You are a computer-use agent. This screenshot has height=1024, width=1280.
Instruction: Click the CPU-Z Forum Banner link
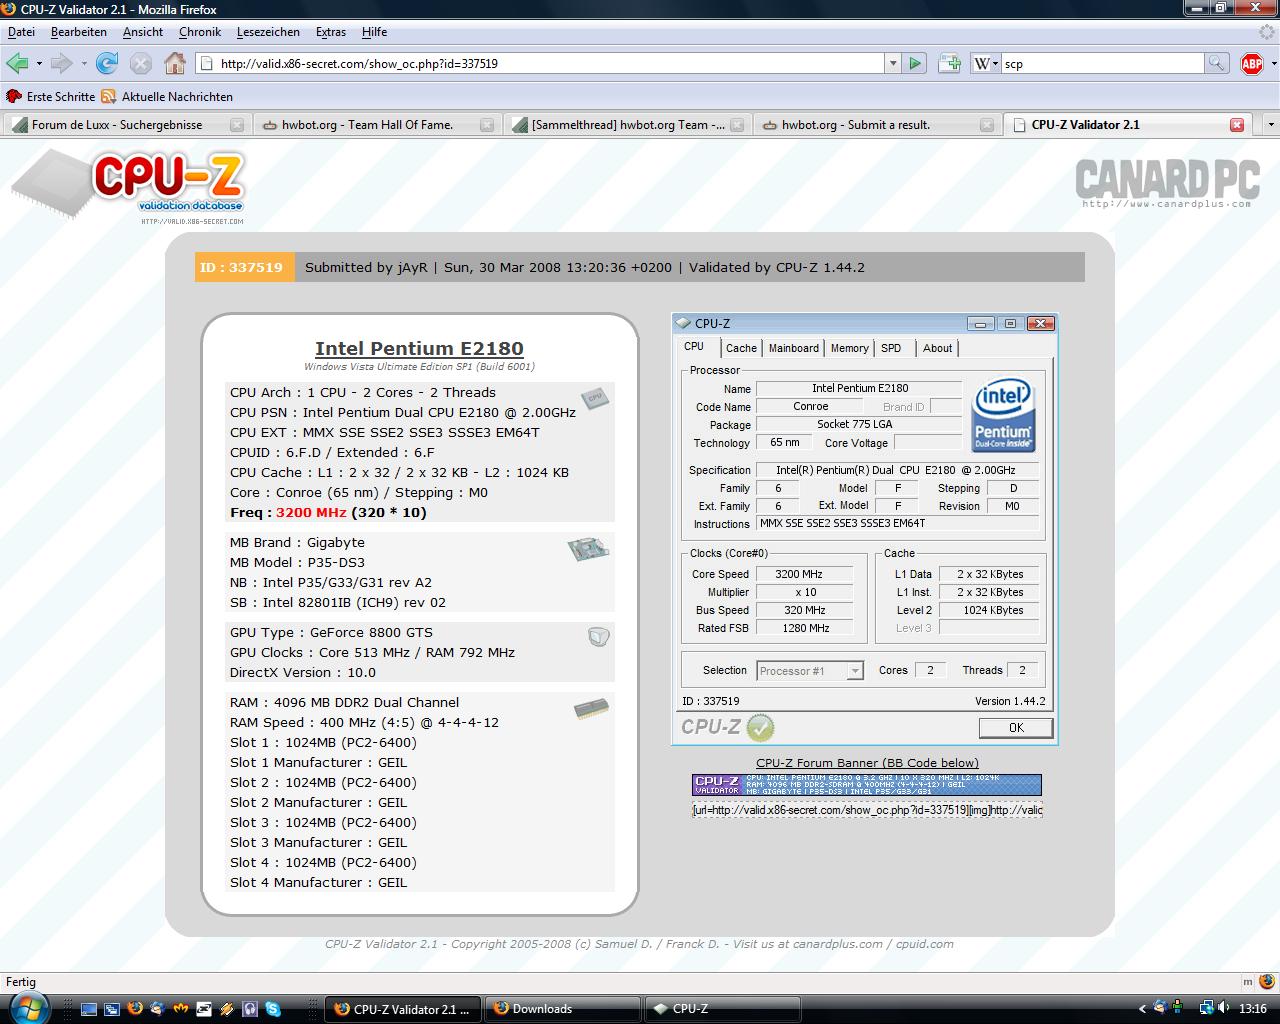click(866, 763)
